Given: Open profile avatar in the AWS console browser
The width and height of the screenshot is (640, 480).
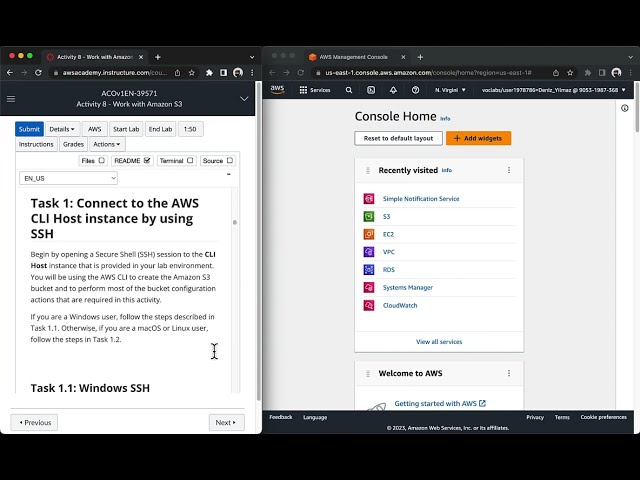Looking at the screenshot, I should pyautogui.click(x=616, y=73).
